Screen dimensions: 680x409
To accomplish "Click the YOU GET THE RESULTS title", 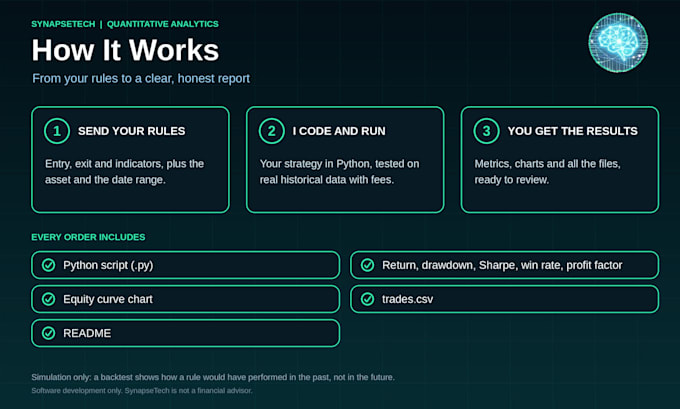I will tap(572, 131).
